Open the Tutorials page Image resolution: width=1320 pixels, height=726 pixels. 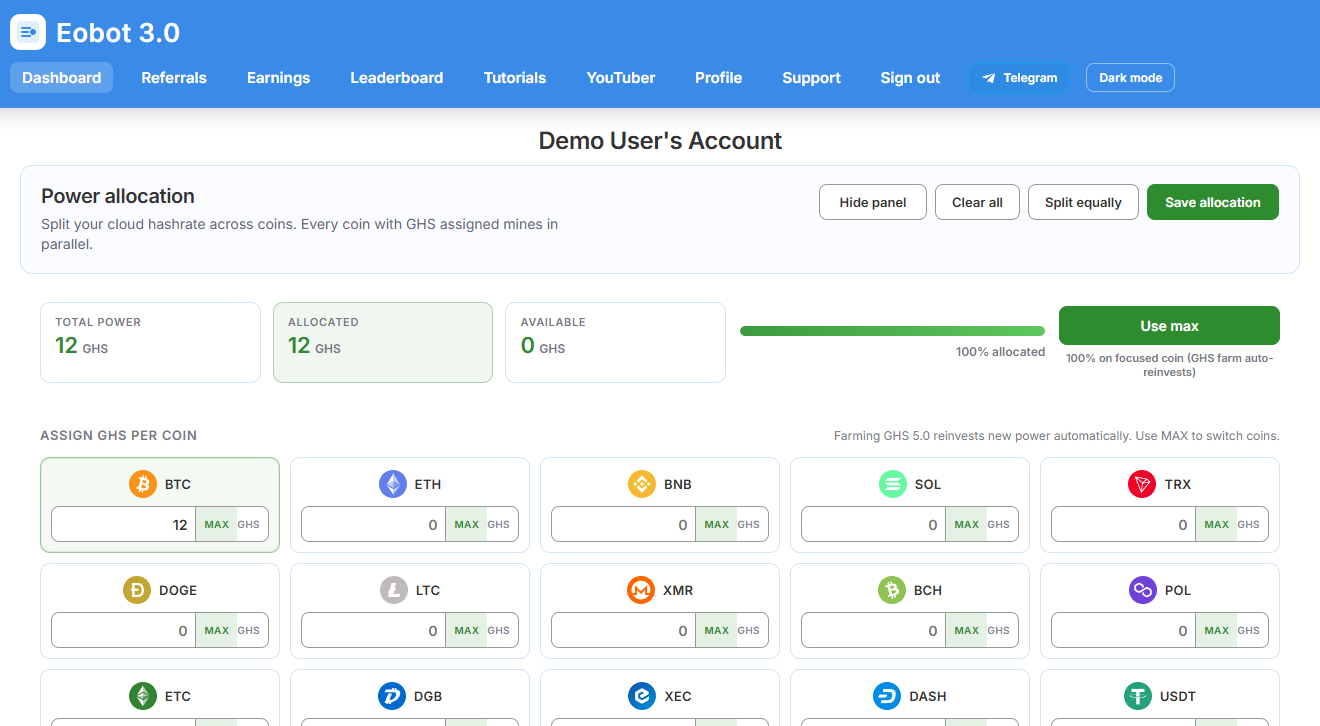coord(515,78)
